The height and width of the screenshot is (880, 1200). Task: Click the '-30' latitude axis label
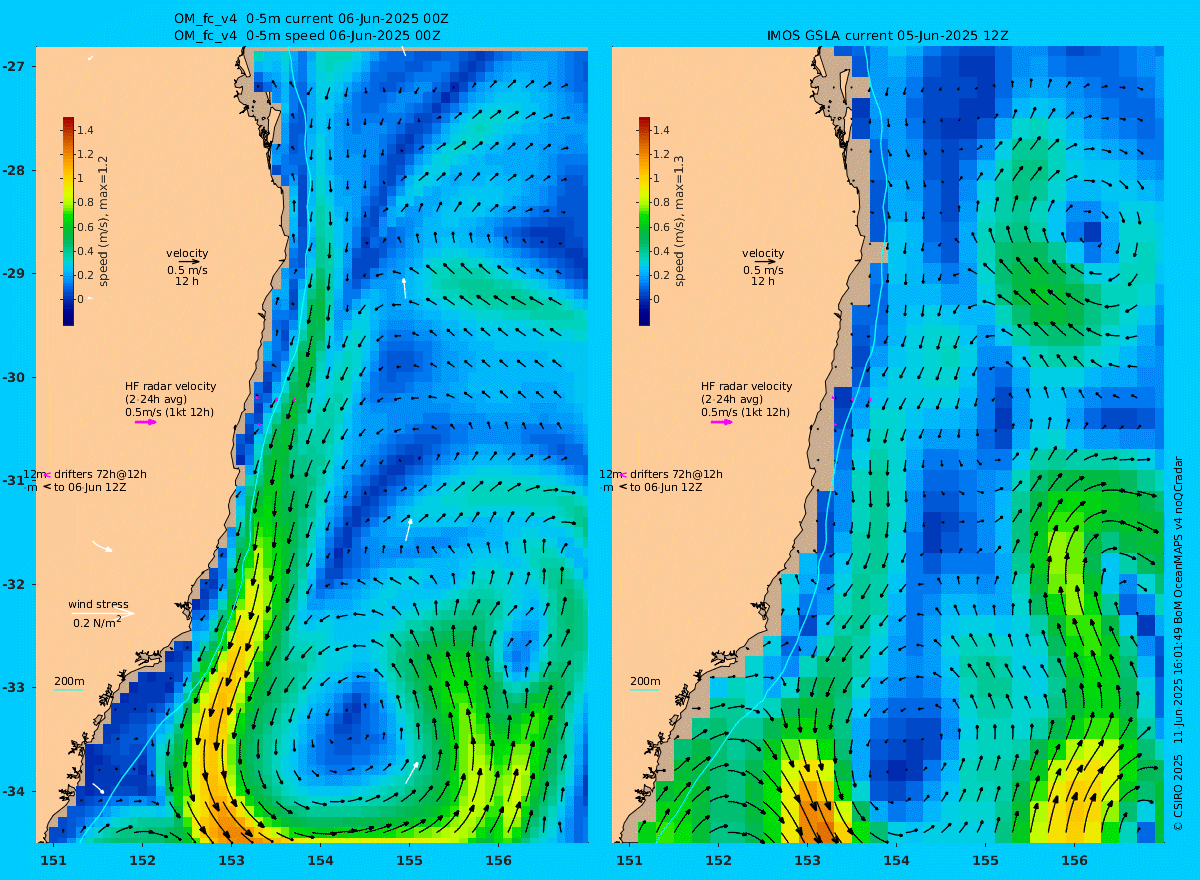13,377
